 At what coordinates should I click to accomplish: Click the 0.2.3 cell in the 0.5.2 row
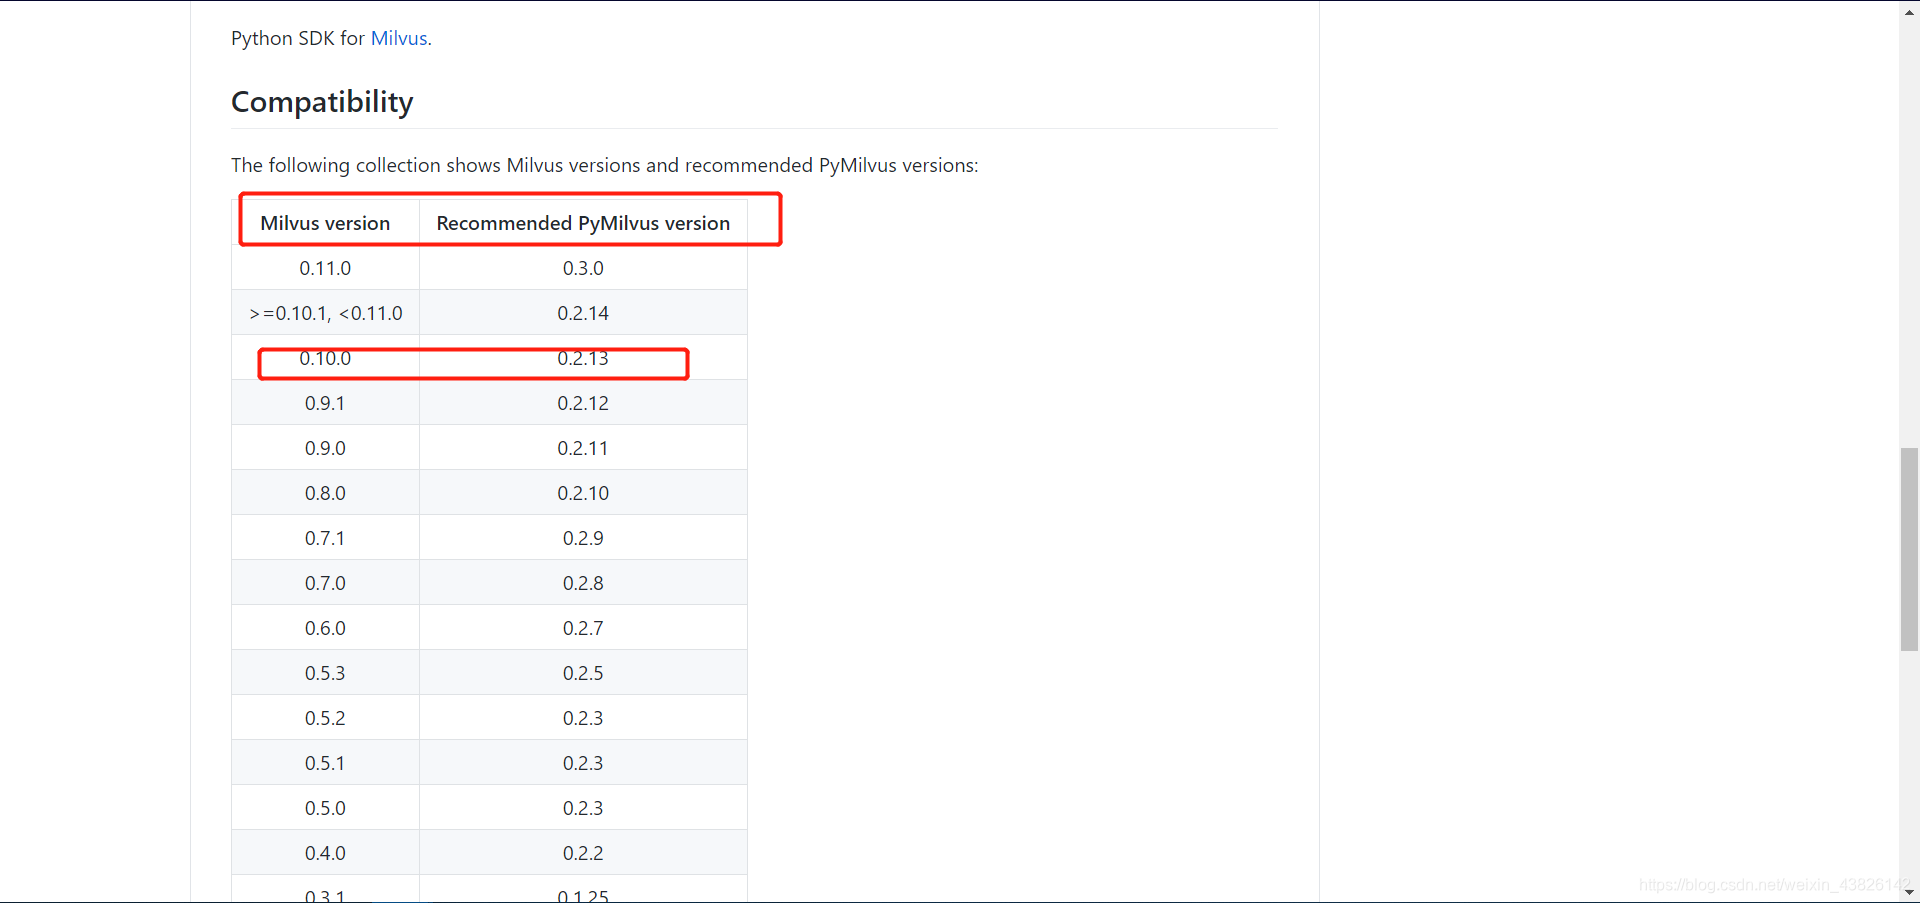click(583, 718)
